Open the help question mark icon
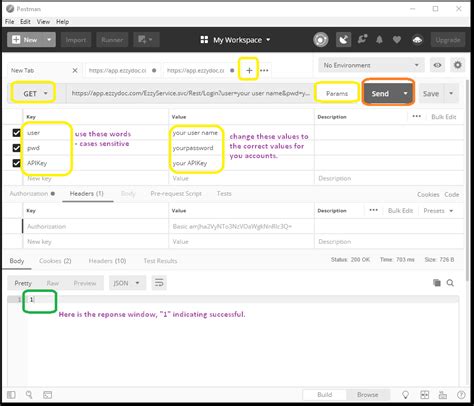474x406 pixels. pos(461,395)
